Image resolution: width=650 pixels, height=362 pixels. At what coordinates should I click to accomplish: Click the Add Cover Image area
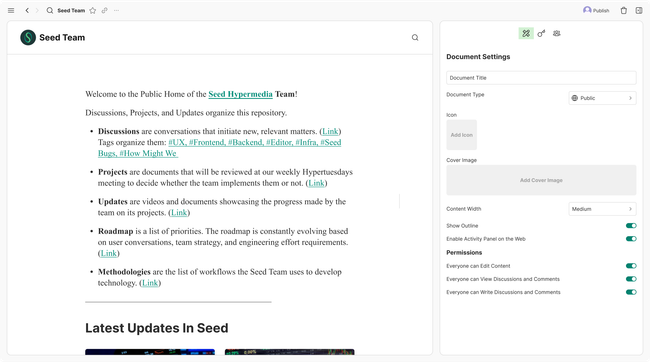click(x=541, y=180)
